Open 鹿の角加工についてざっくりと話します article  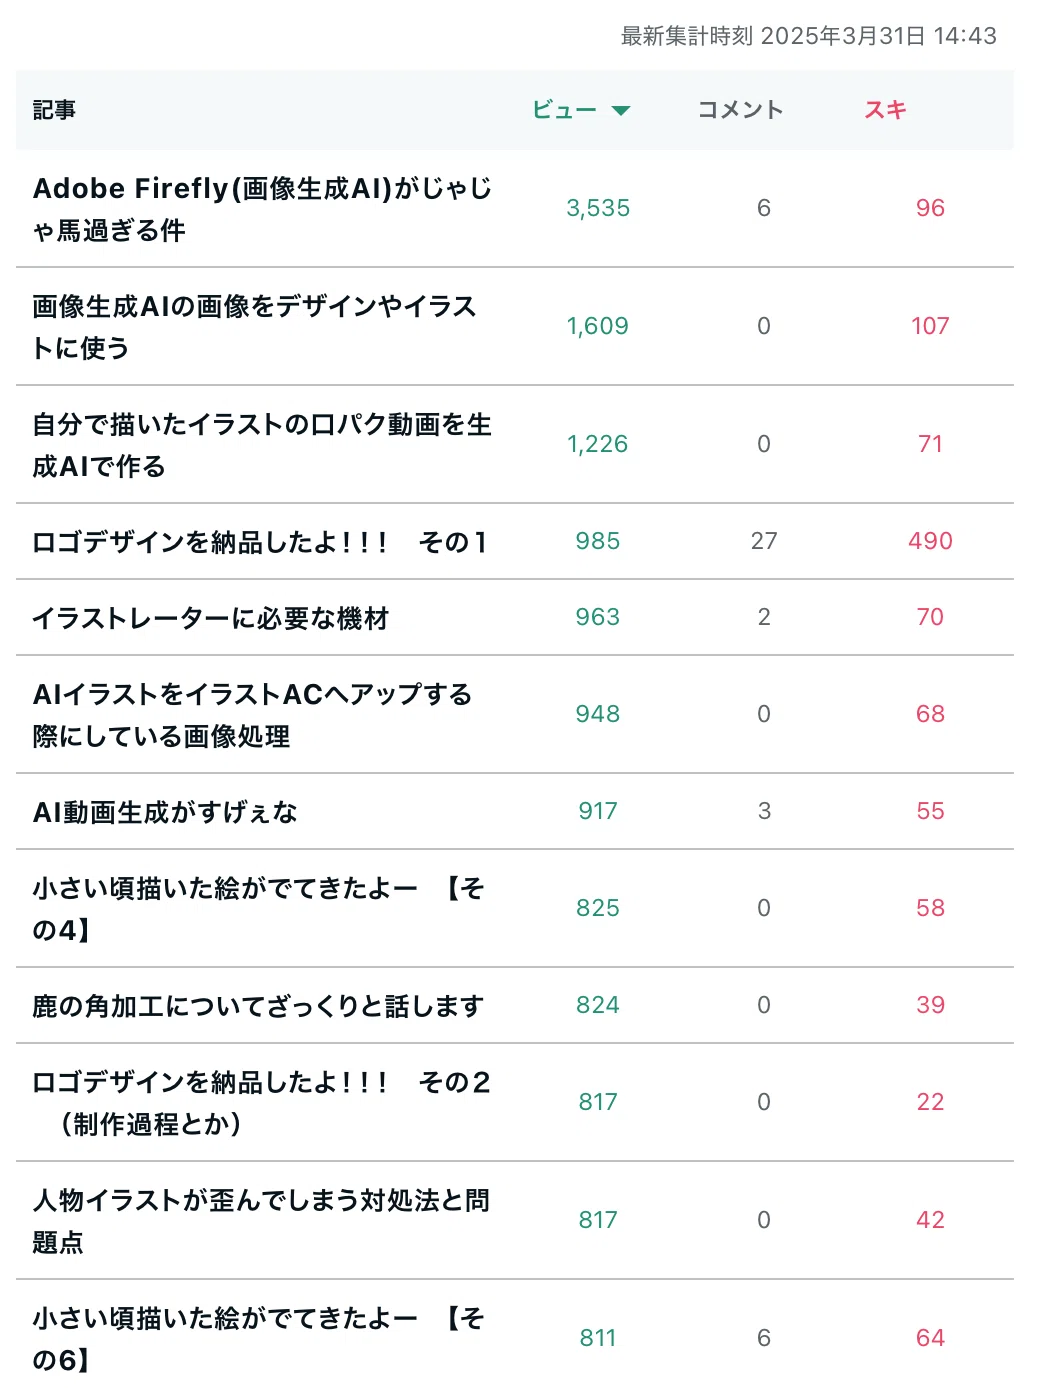258,1006
